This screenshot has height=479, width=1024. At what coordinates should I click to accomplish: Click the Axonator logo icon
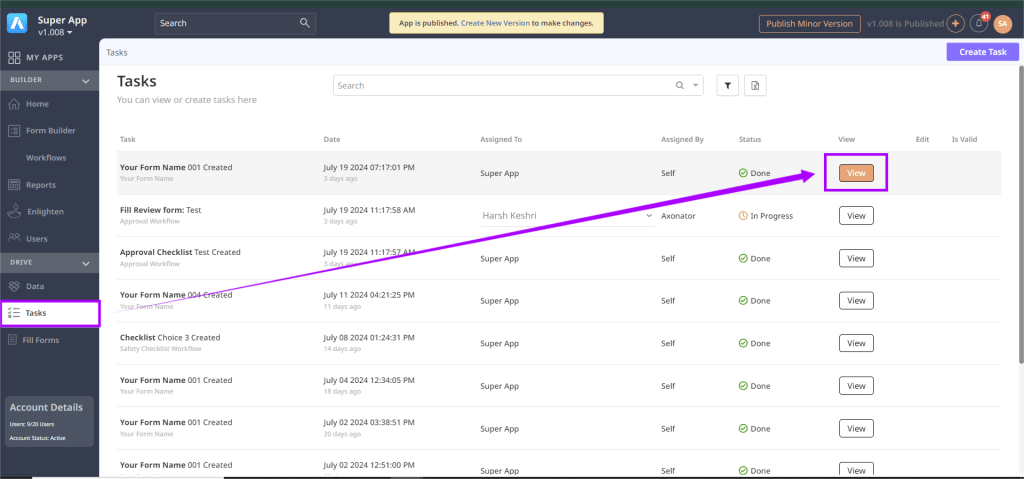pyautogui.click(x=18, y=24)
